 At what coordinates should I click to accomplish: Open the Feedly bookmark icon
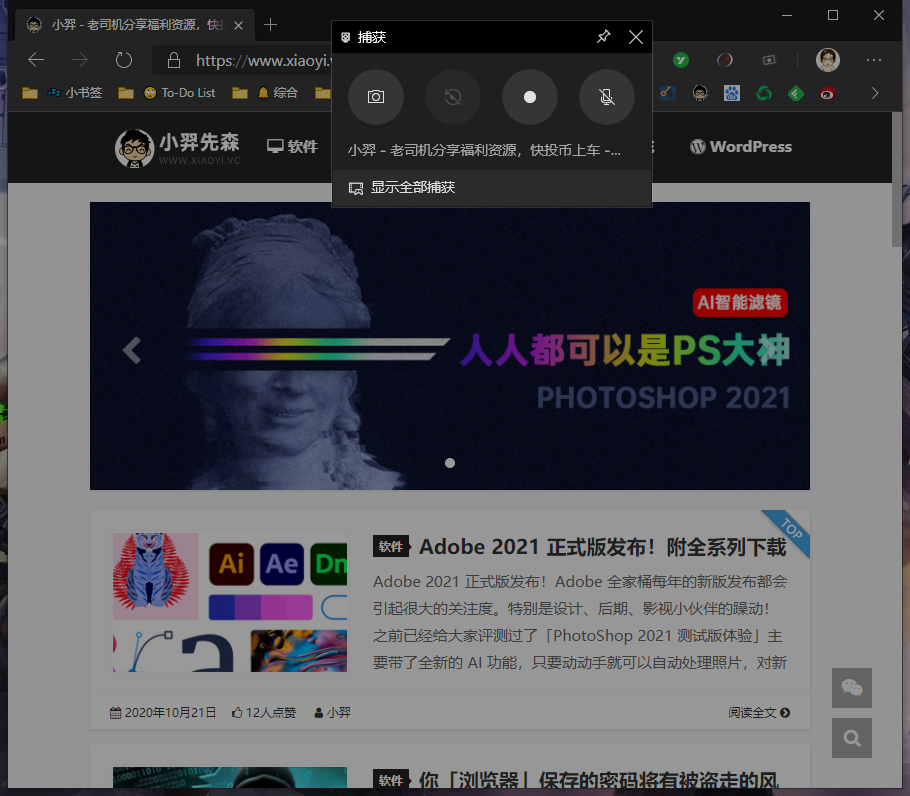coord(794,93)
